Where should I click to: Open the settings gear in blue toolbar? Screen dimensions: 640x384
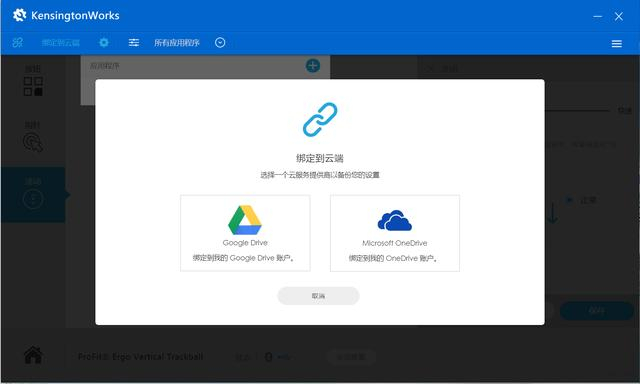coord(104,42)
